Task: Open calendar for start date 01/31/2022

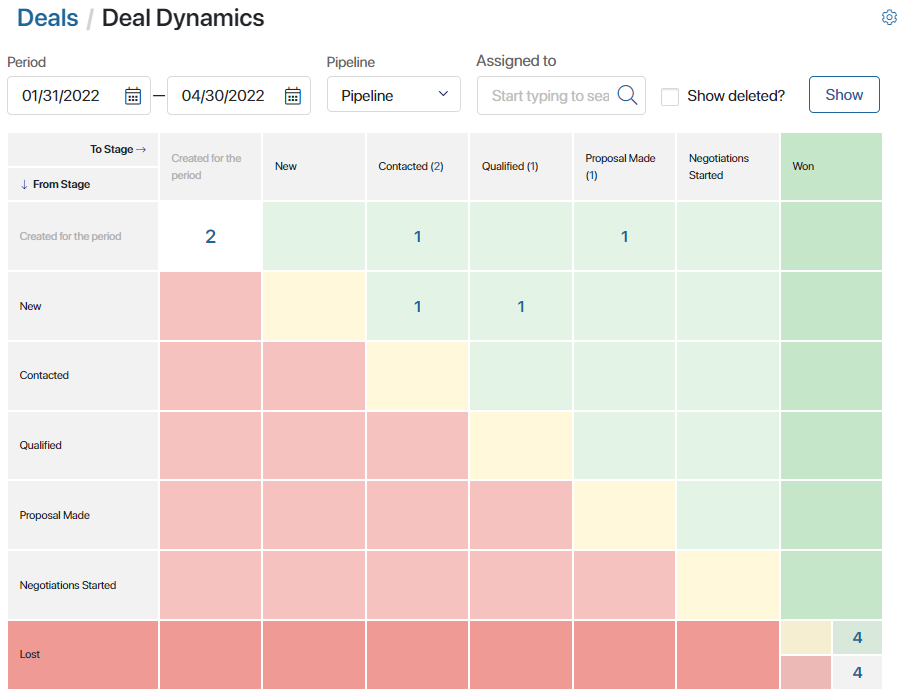Action: pyautogui.click(x=133, y=96)
